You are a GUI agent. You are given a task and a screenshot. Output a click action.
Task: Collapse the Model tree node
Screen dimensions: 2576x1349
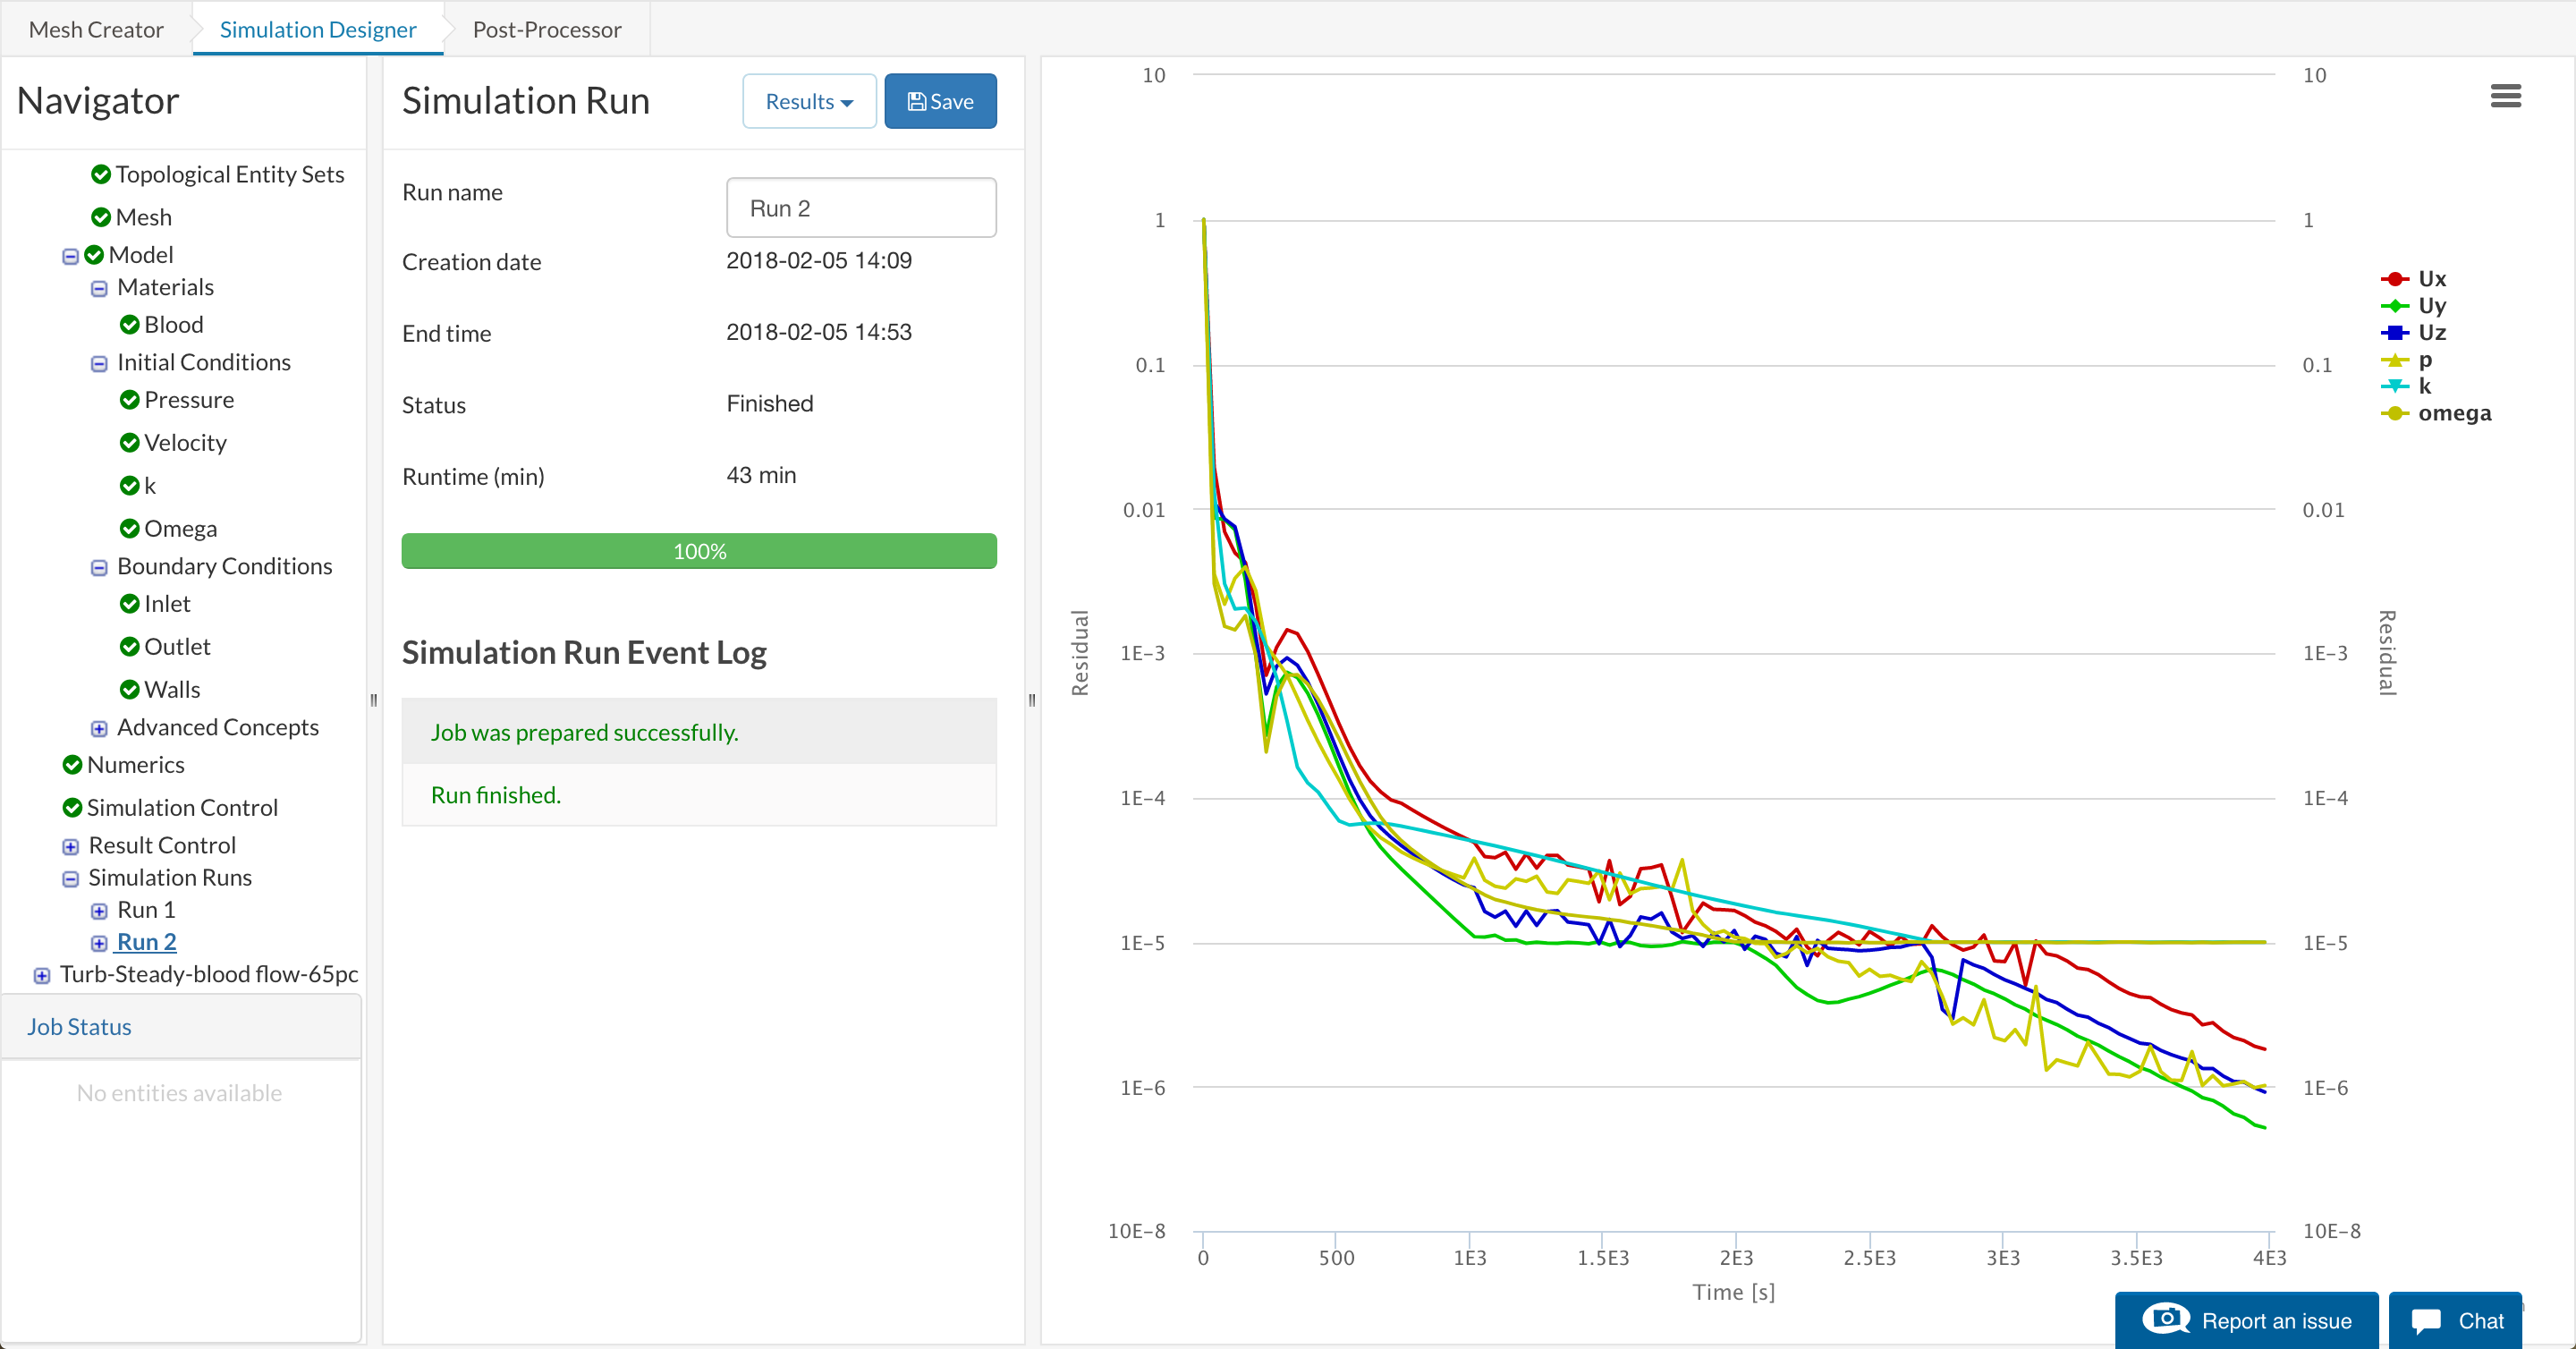click(70, 256)
